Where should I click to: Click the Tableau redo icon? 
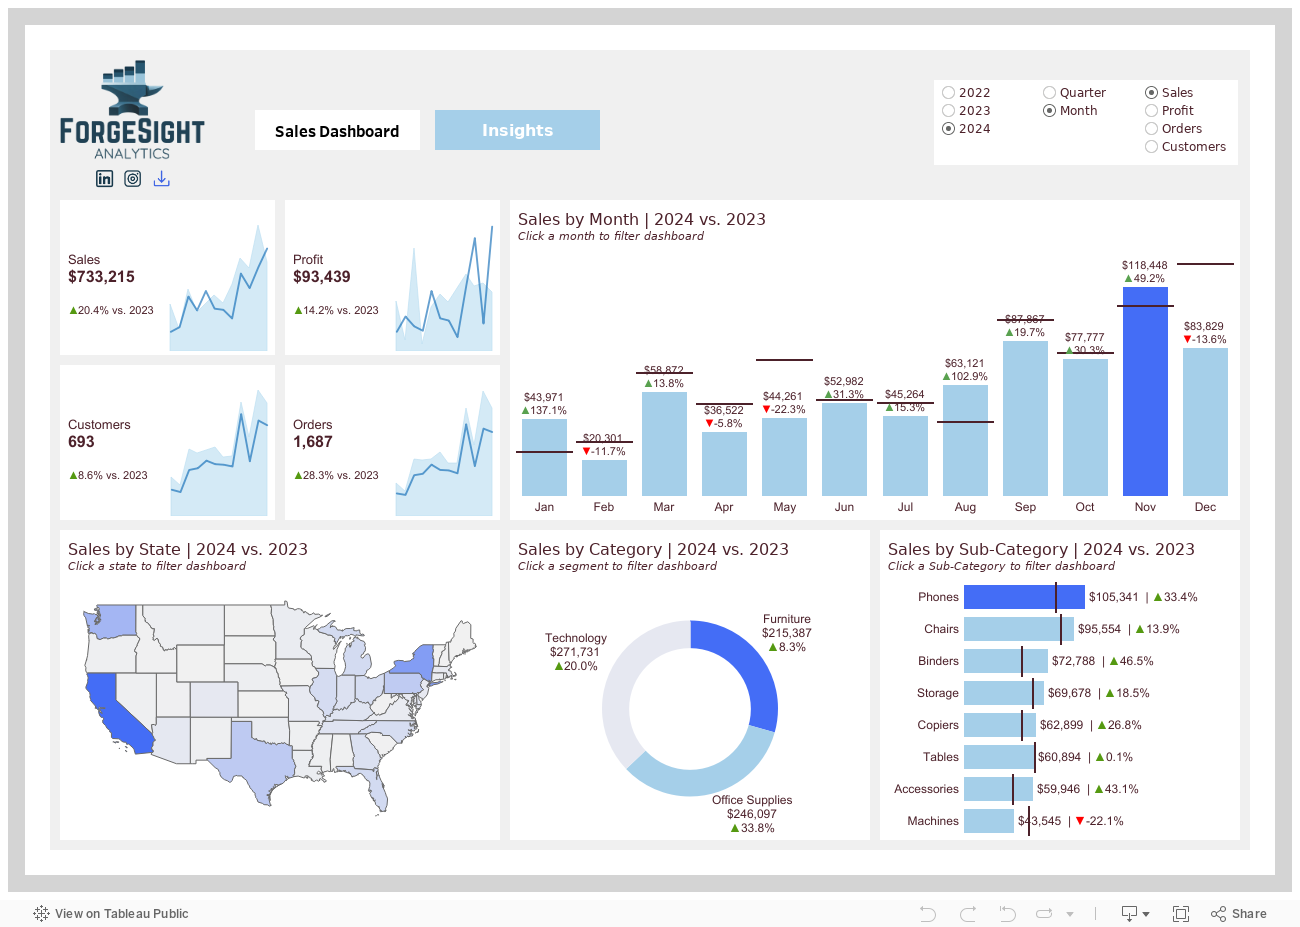[x=968, y=913]
